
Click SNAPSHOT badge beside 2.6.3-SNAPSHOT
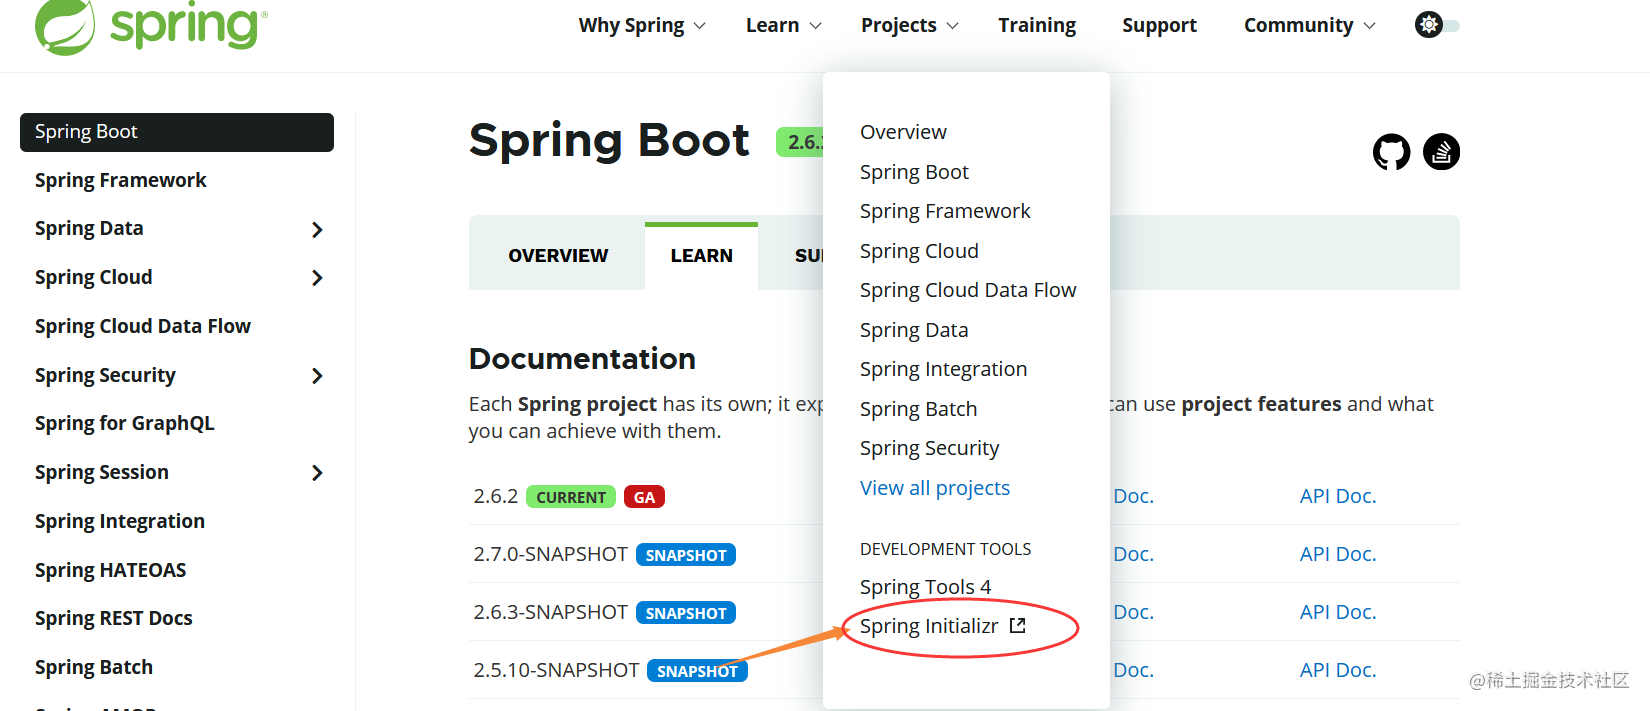pos(686,613)
